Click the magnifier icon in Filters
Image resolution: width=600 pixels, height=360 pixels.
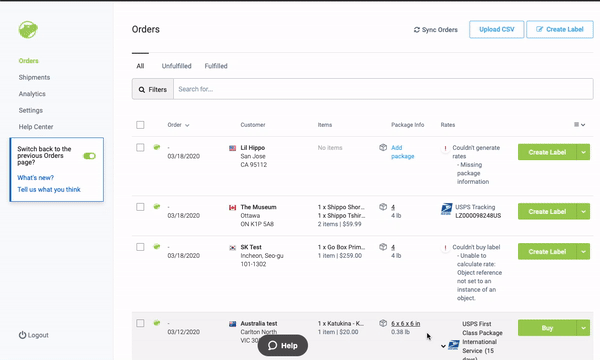[142, 90]
